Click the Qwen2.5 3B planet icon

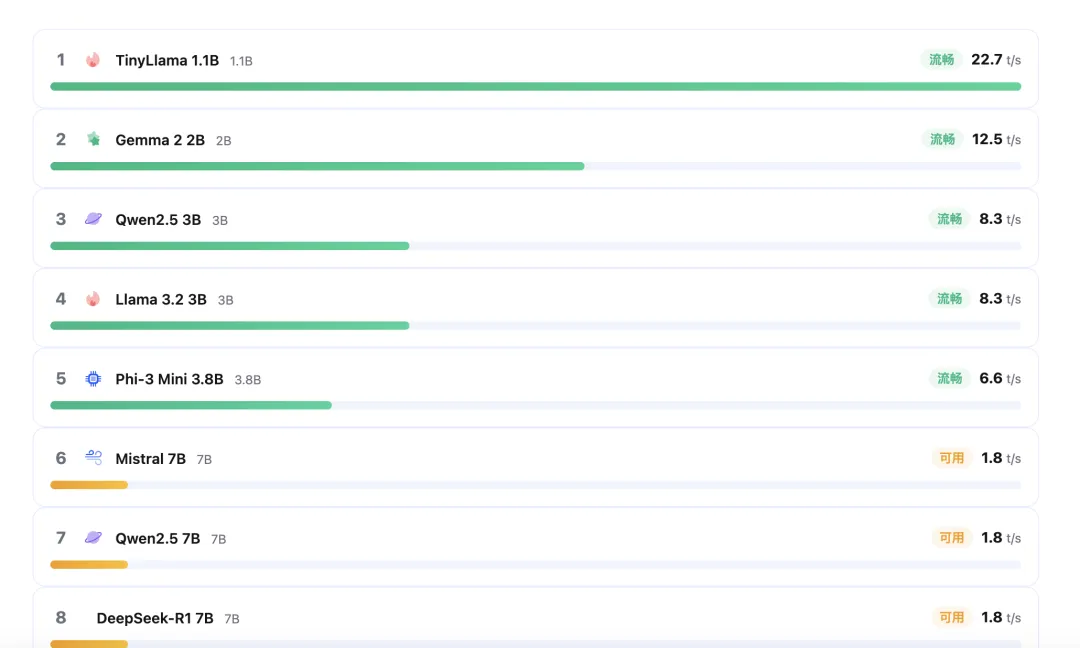click(x=93, y=219)
